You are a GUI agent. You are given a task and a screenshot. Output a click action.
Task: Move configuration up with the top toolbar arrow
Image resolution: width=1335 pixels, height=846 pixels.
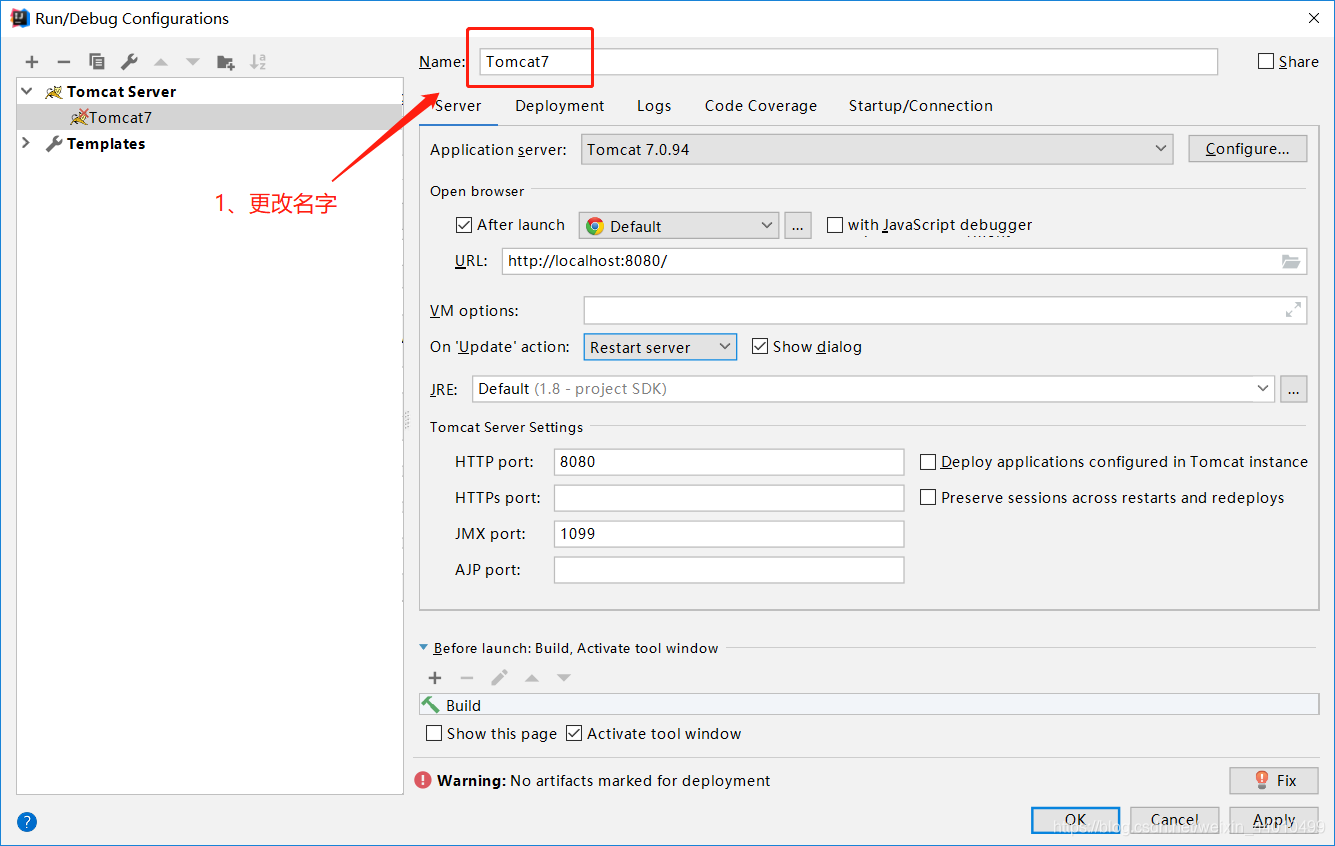point(161,62)
